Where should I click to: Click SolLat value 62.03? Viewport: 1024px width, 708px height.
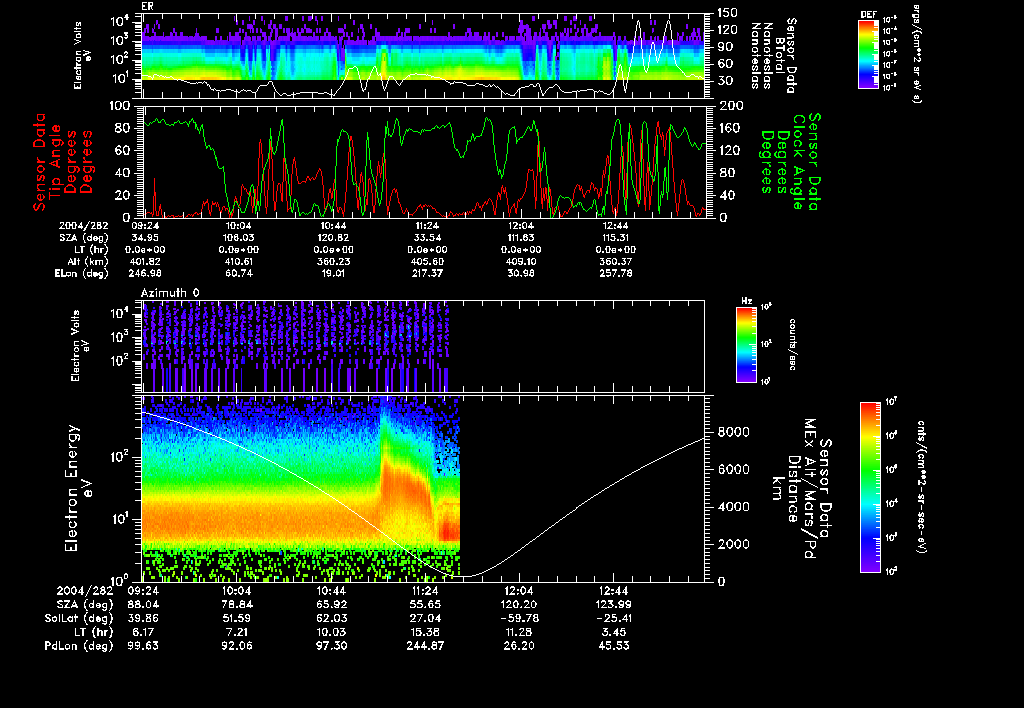coord(332,618)
